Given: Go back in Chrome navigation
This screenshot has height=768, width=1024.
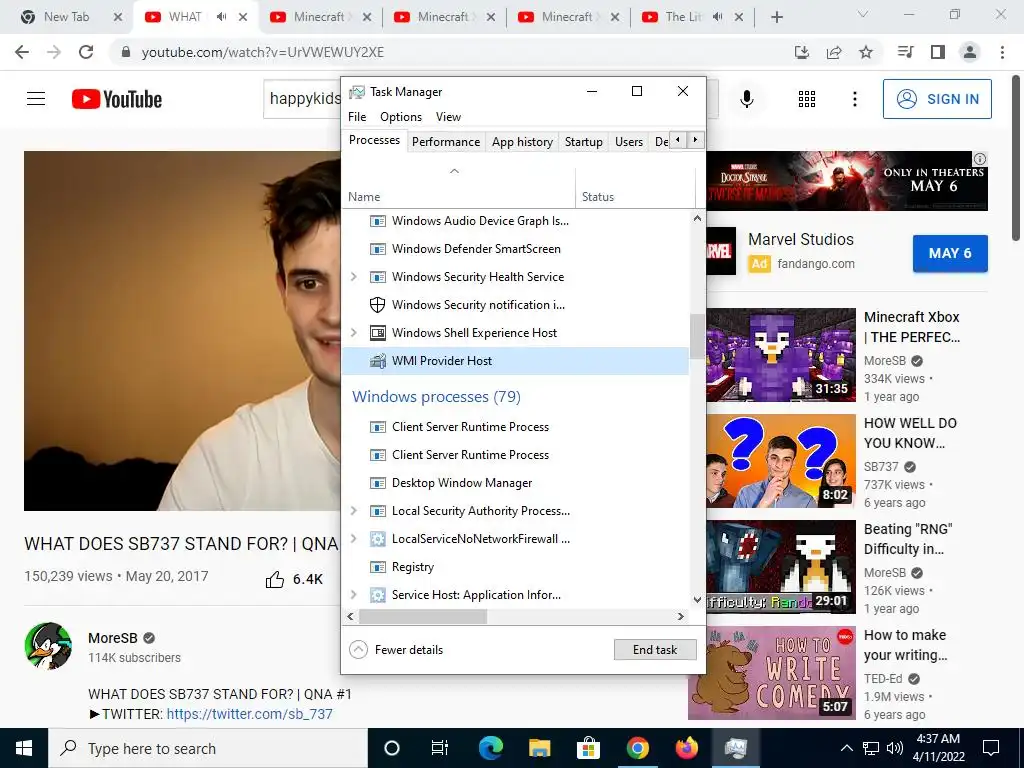Looking at the screenshot, I should coord(22,52).
